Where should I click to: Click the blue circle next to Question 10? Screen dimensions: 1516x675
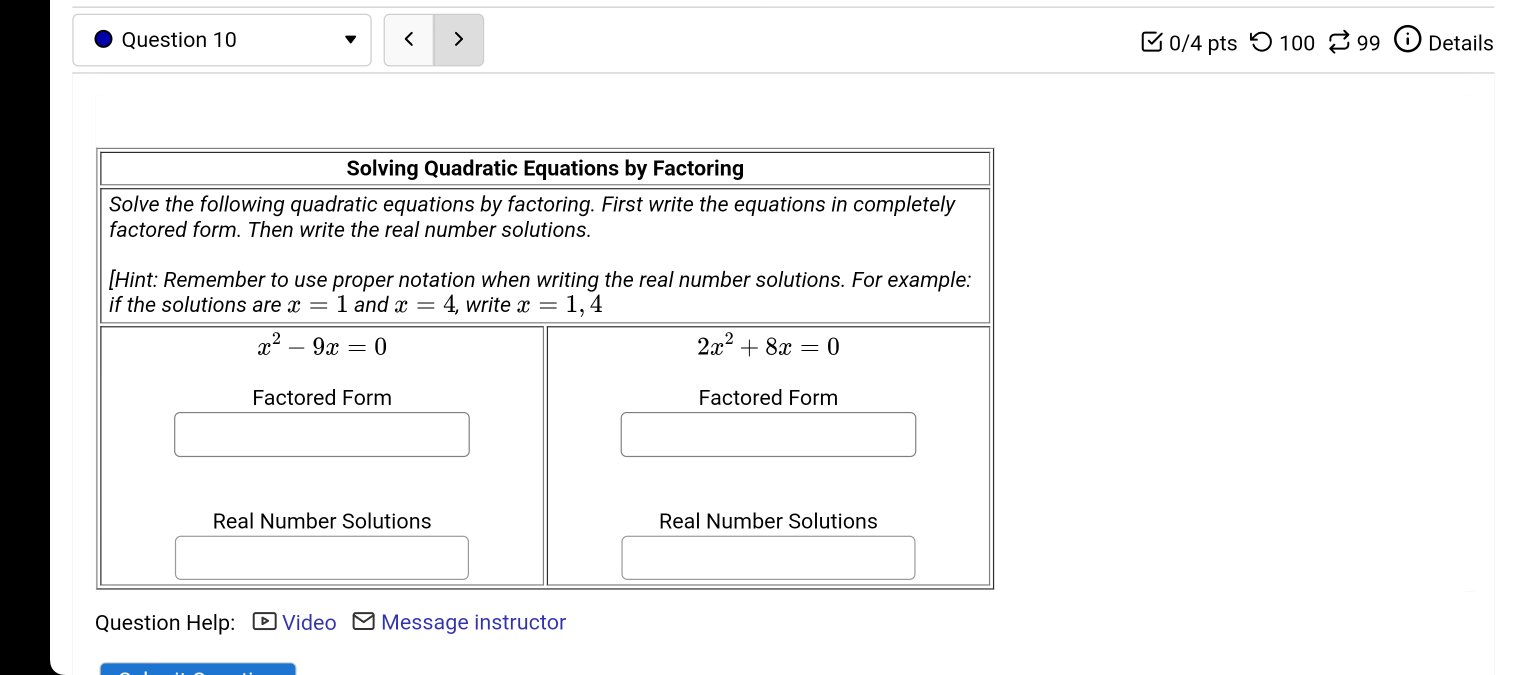point(104,40)
